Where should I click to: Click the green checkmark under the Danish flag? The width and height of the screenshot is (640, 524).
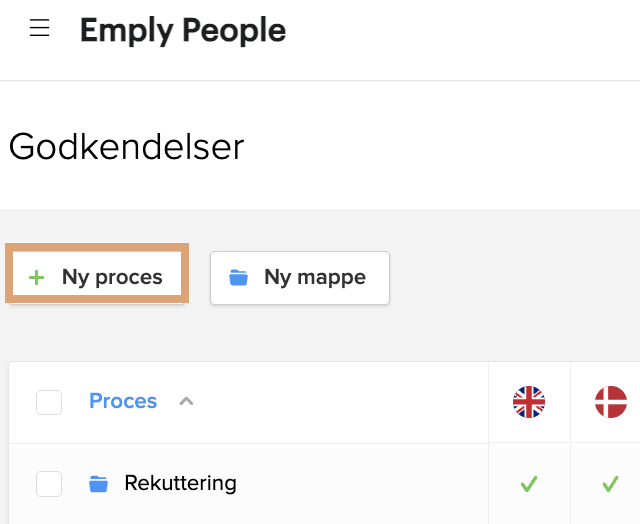coord(611,484)
